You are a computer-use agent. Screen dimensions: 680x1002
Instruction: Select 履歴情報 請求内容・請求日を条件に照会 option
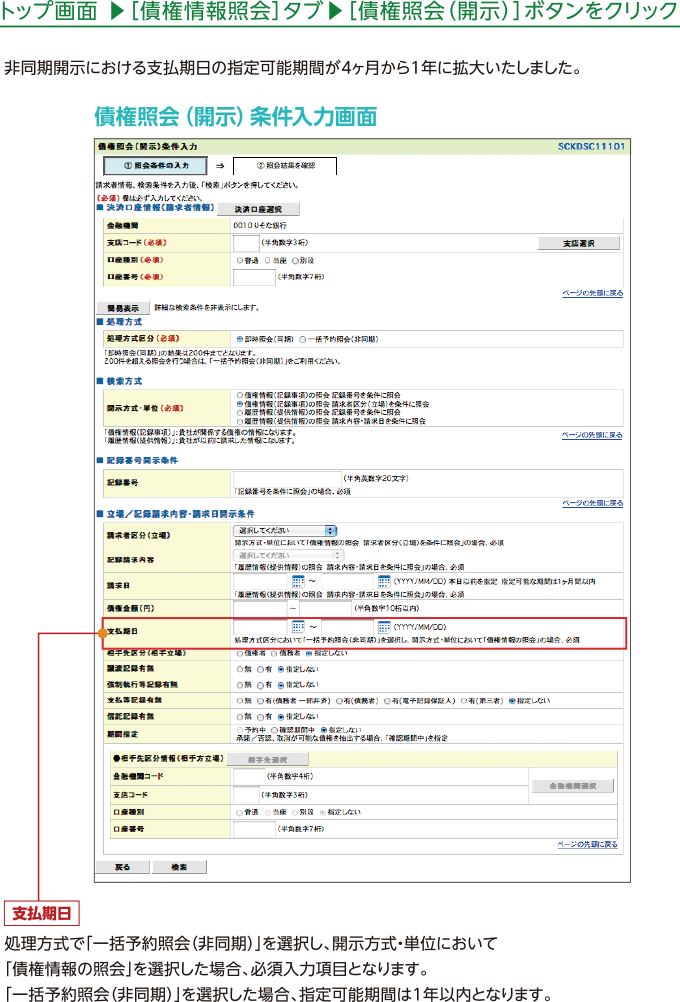[240, 422]
